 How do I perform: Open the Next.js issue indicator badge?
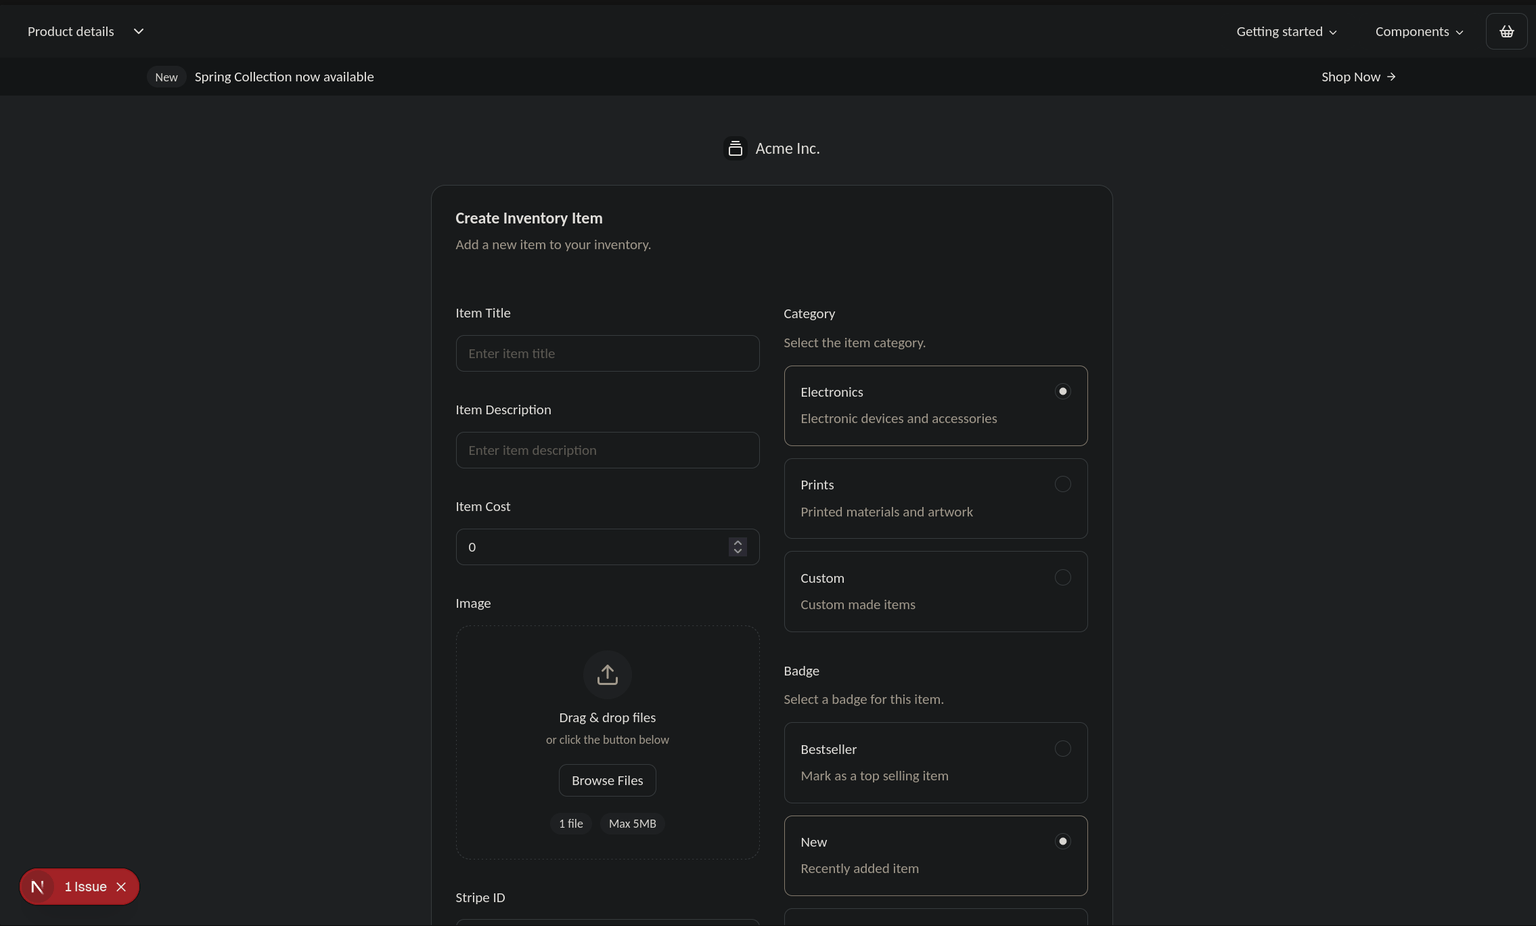coord(38,886)
